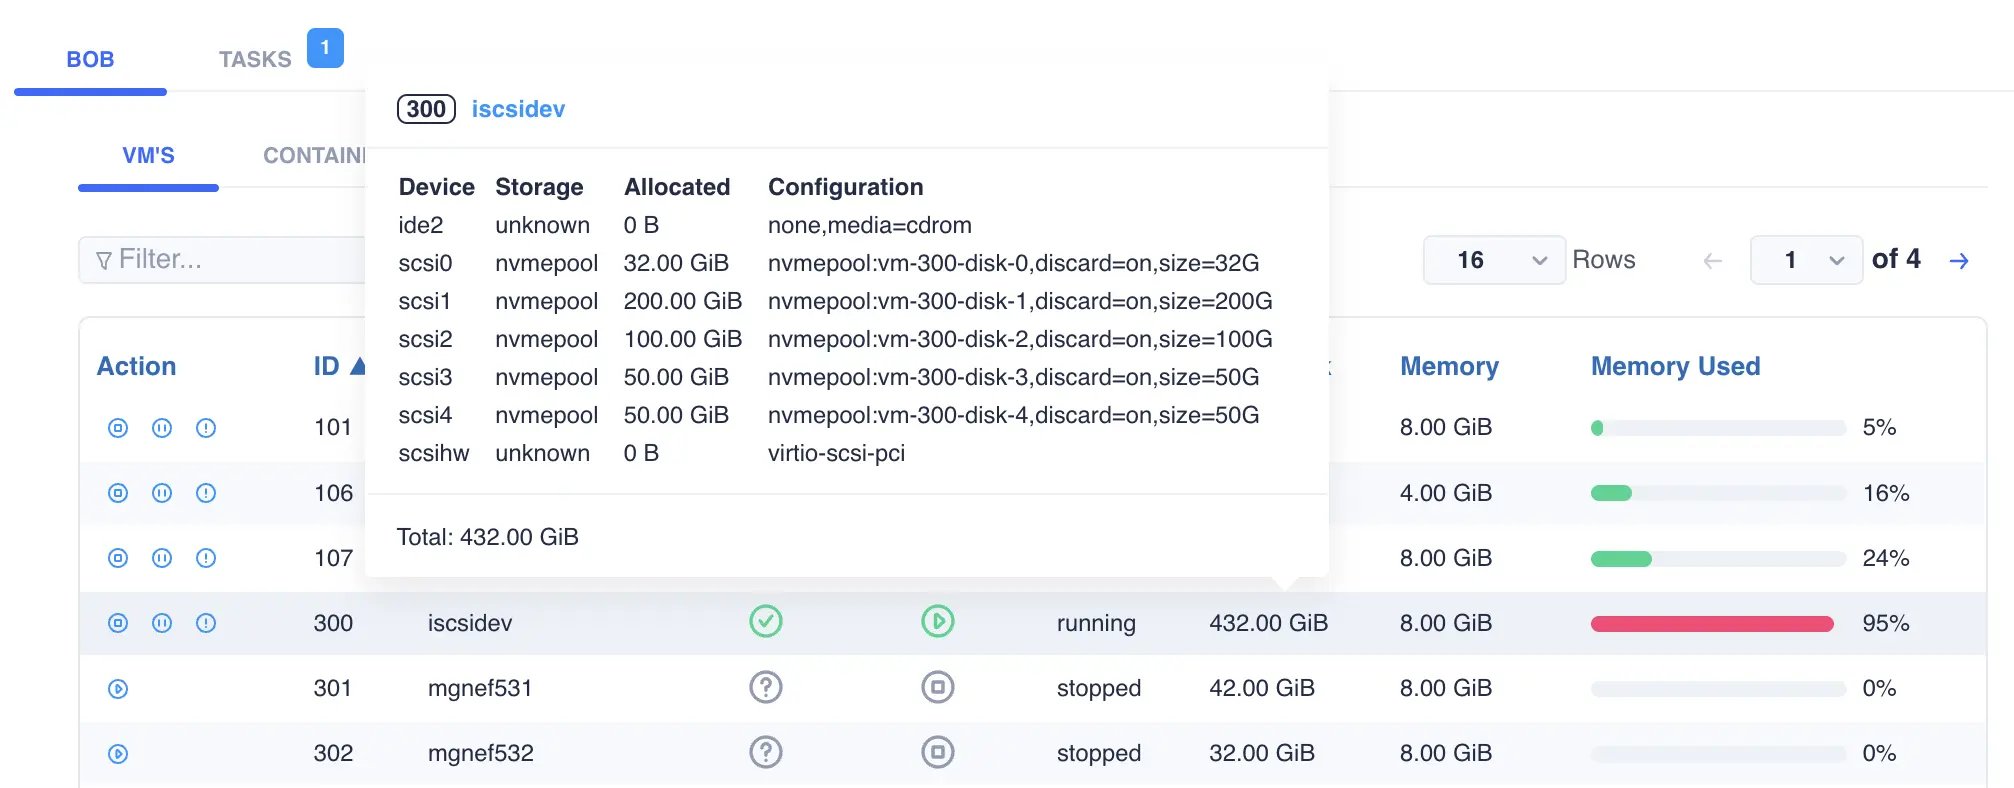Start VM 302 mgnef532 with play icon
The height and width of the screenshot is (788, 2014).
pyautogui.click(x=118, y=754)
